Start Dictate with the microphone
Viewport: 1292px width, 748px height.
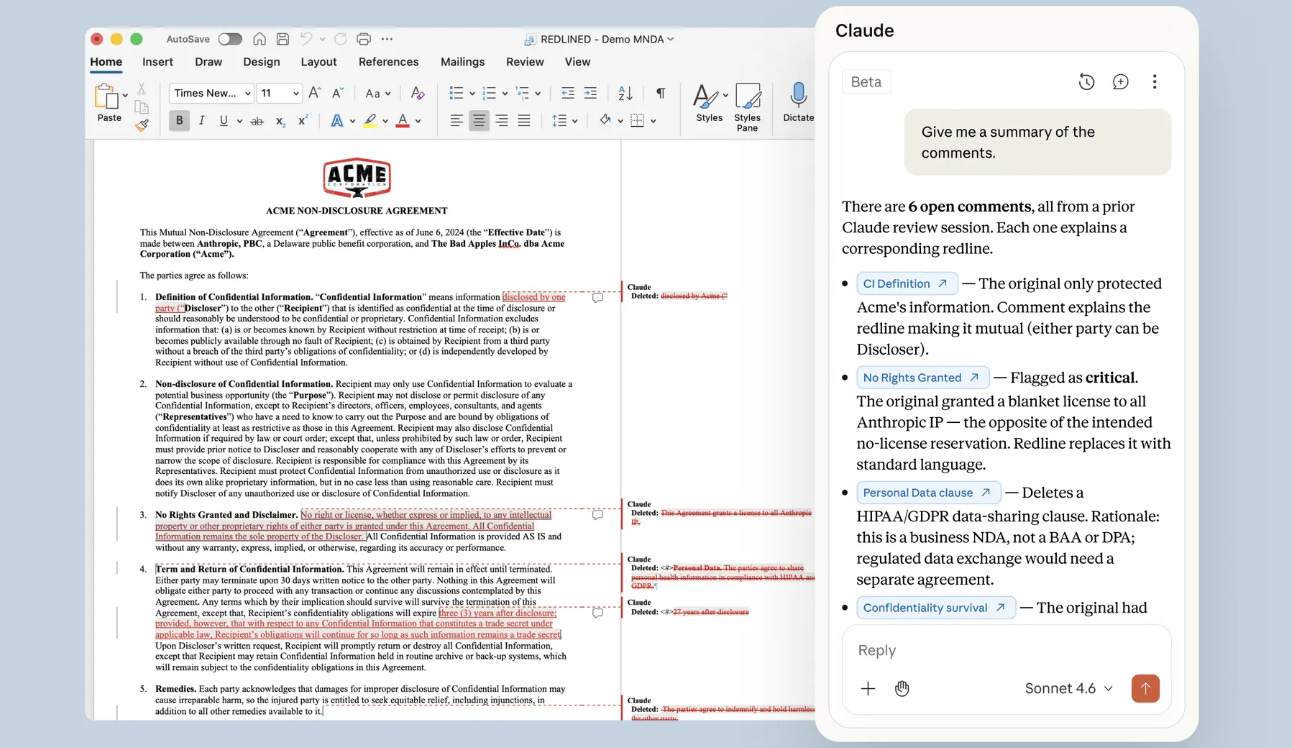798,102
